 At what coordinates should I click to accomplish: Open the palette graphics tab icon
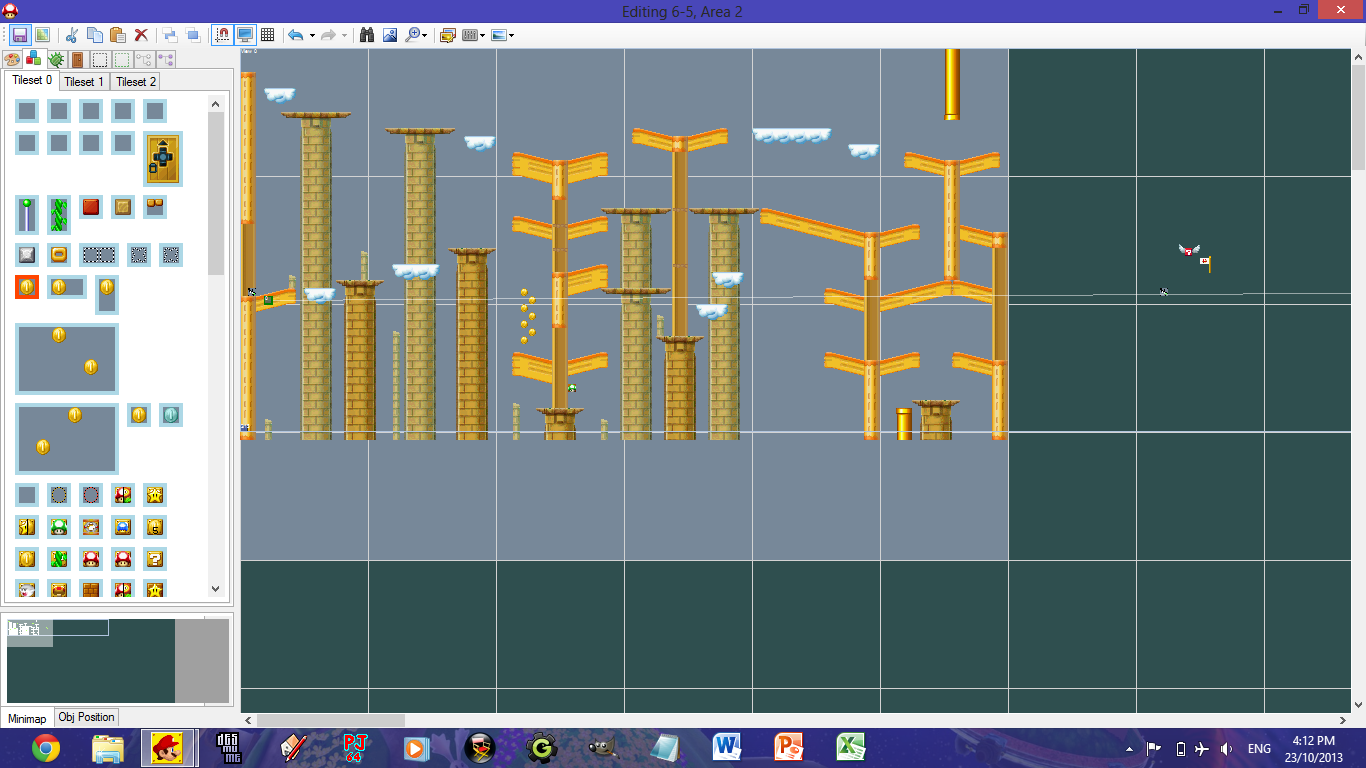pos(13,59)
